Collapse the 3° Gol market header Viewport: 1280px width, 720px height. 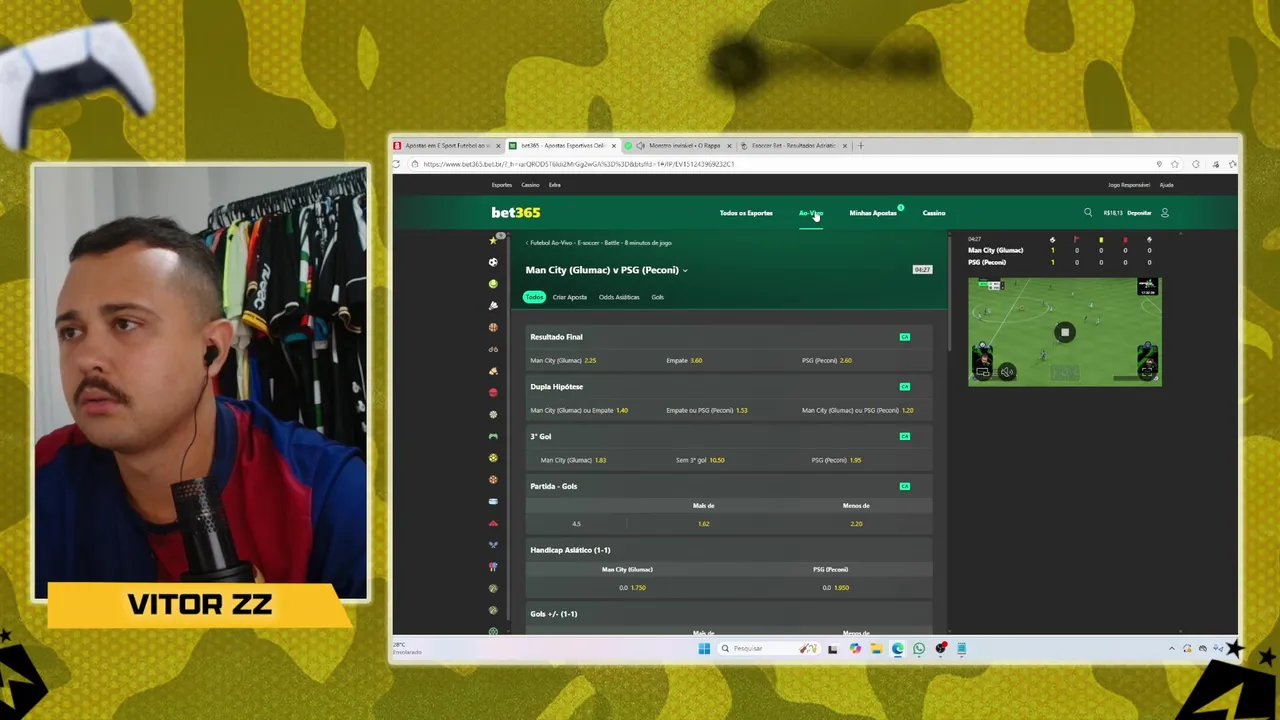pos(729,436)
